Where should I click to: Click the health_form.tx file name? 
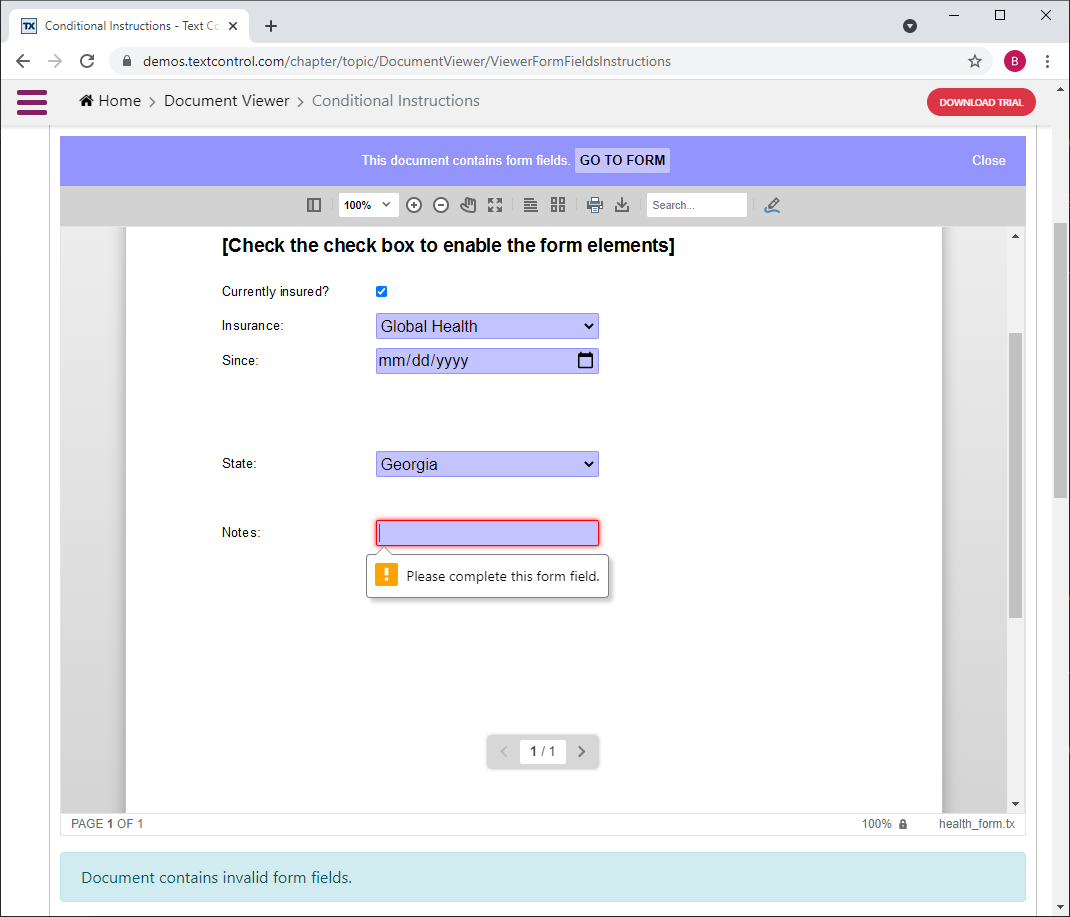coord(977,824)
